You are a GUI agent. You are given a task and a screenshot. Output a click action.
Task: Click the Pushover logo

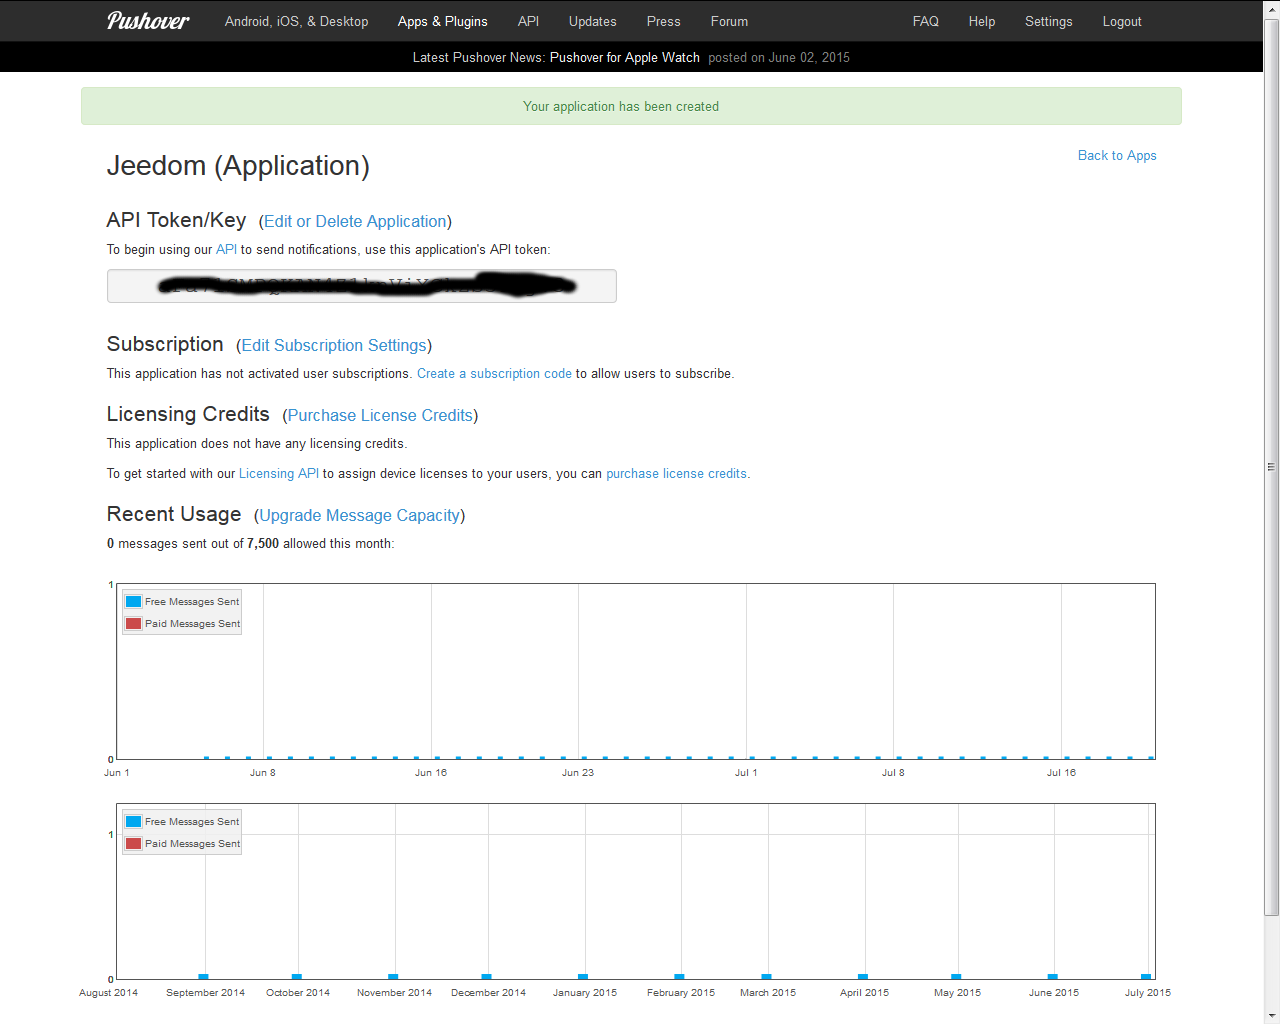[148, 21]
